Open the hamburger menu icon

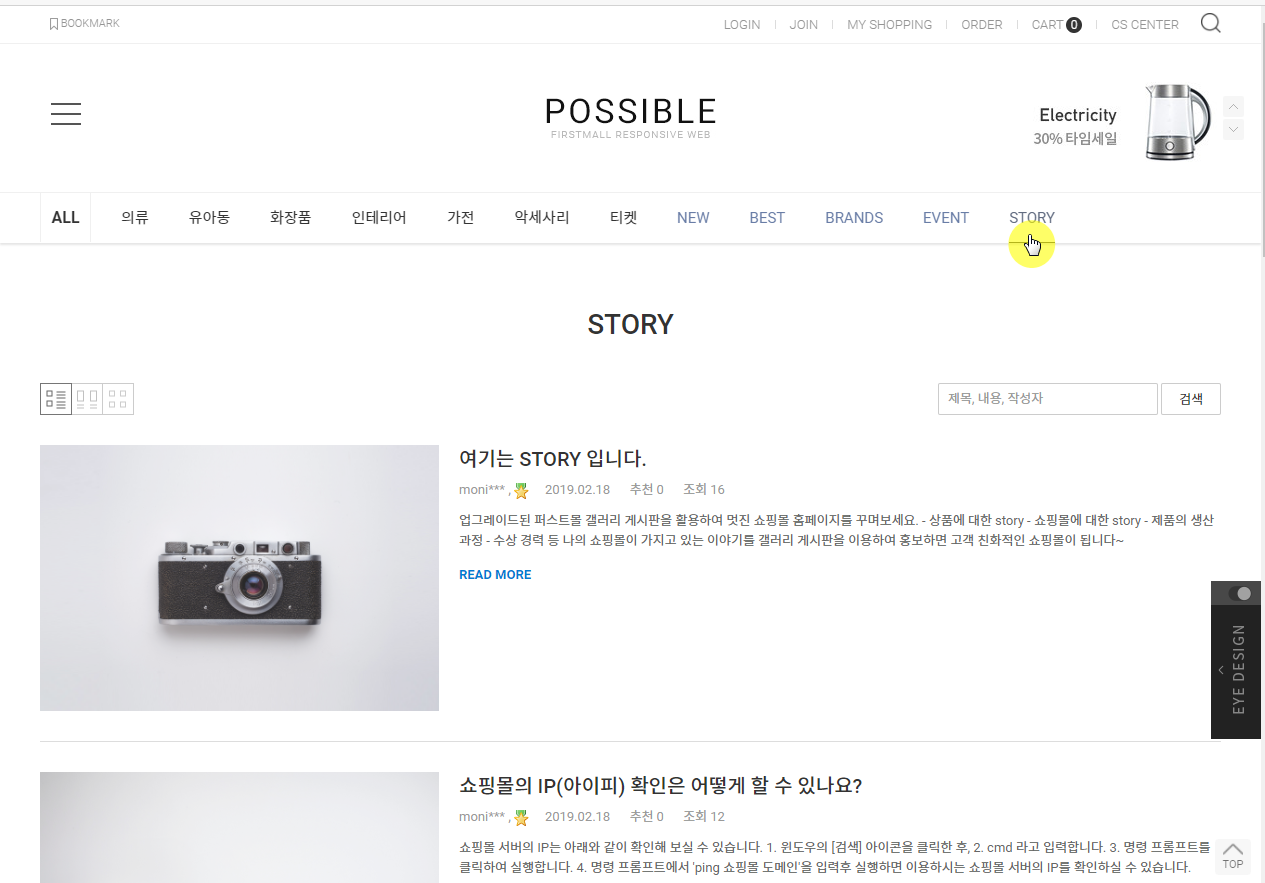coord(66,114)
